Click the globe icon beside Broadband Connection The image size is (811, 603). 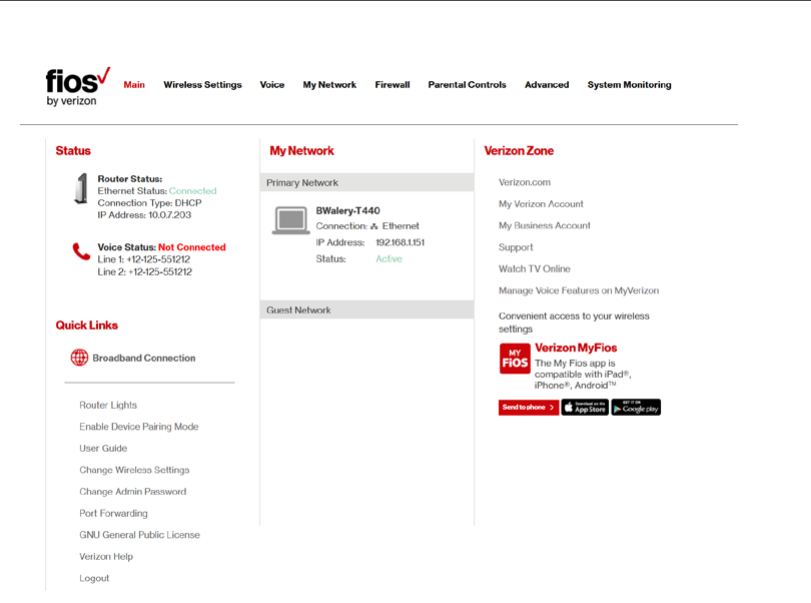[79, 357]
